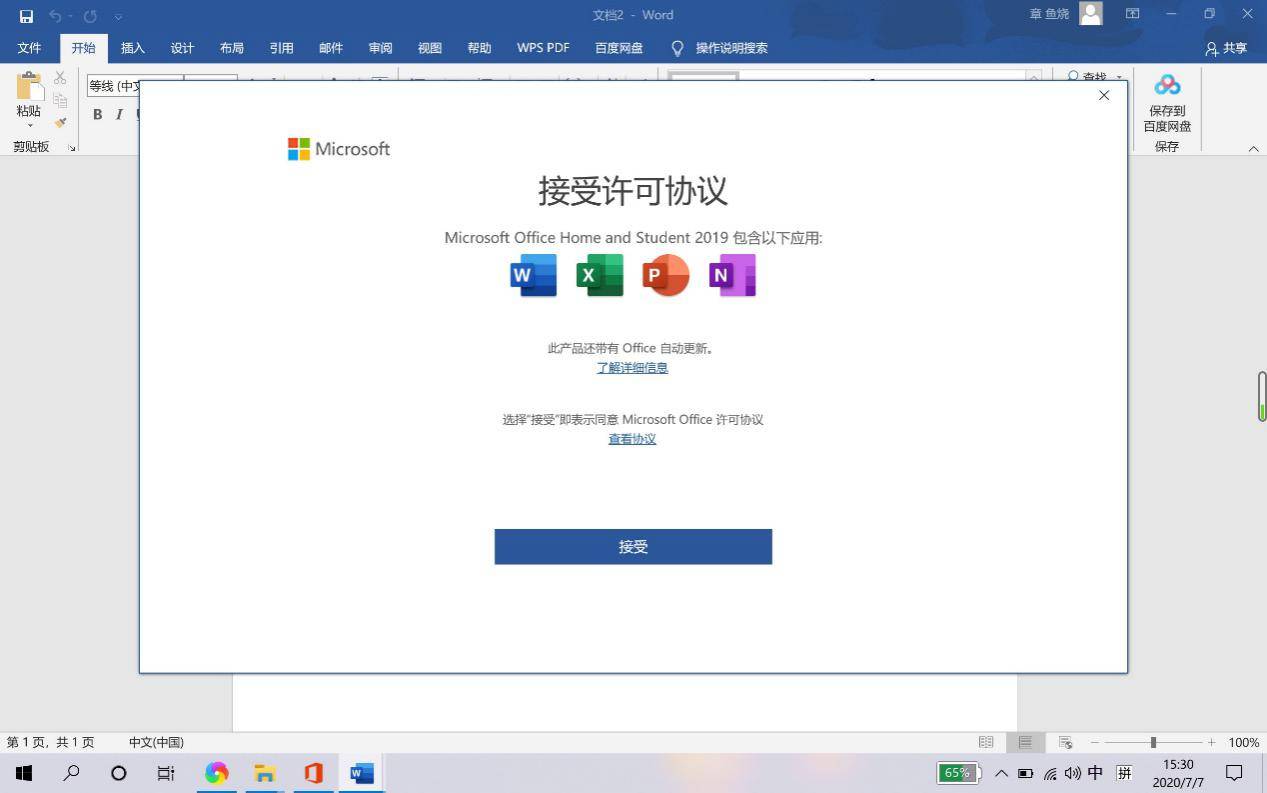Switch to the 视图 (View) tab
Screen dimensions: 1267x793
(x=430, y=48)
